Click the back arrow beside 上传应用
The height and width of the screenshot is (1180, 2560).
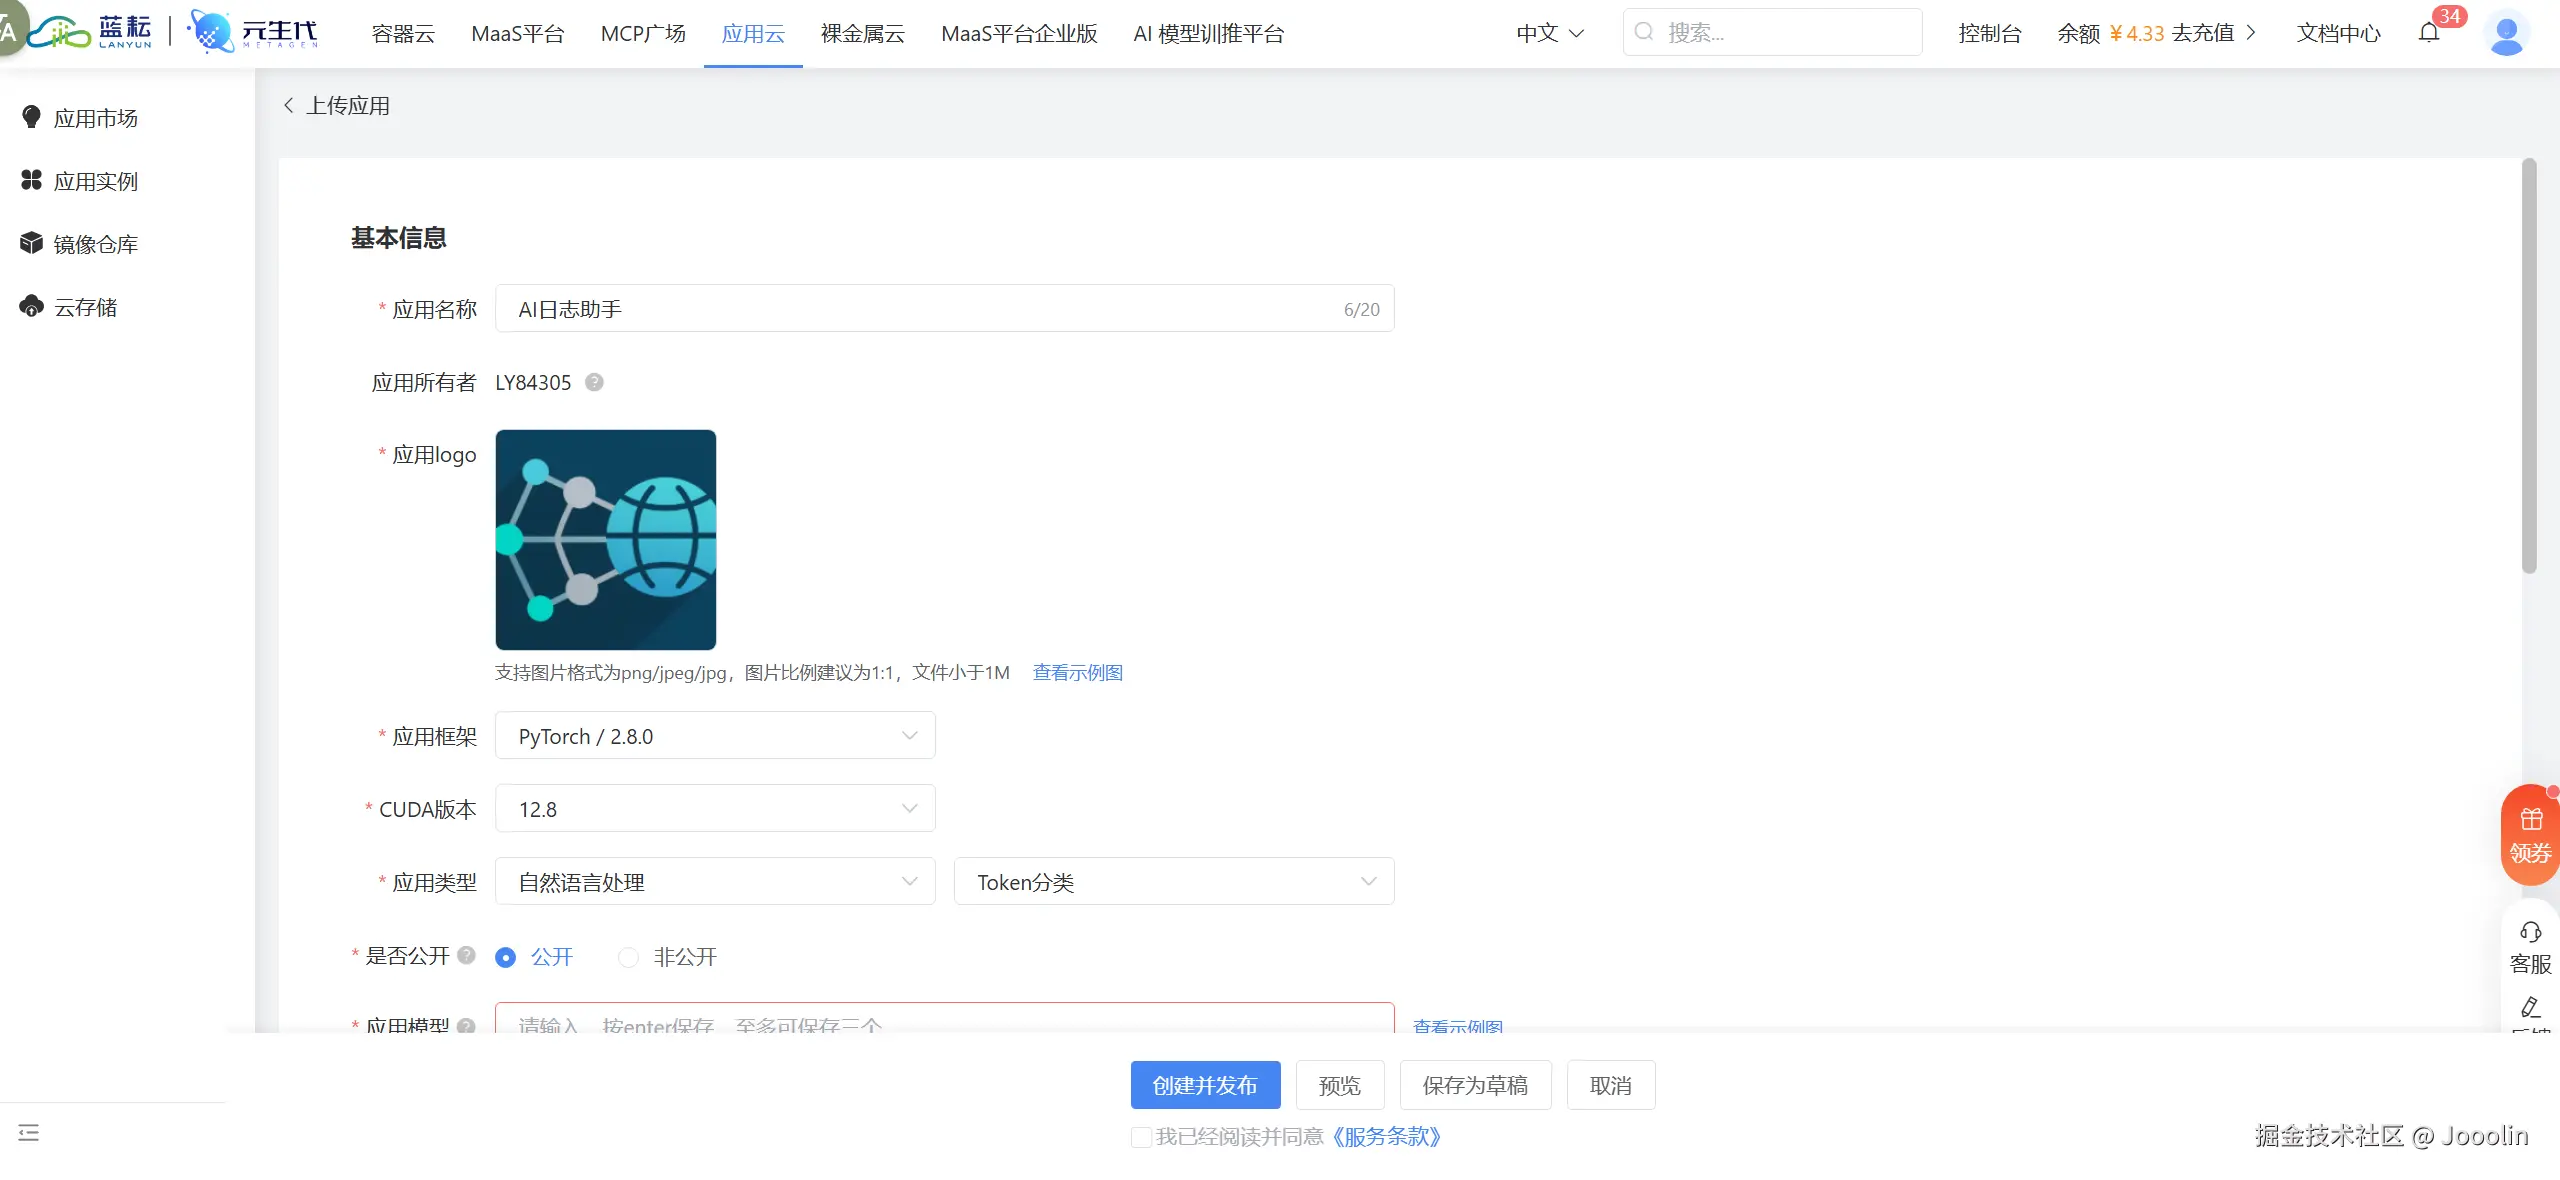tap(289, 105)
